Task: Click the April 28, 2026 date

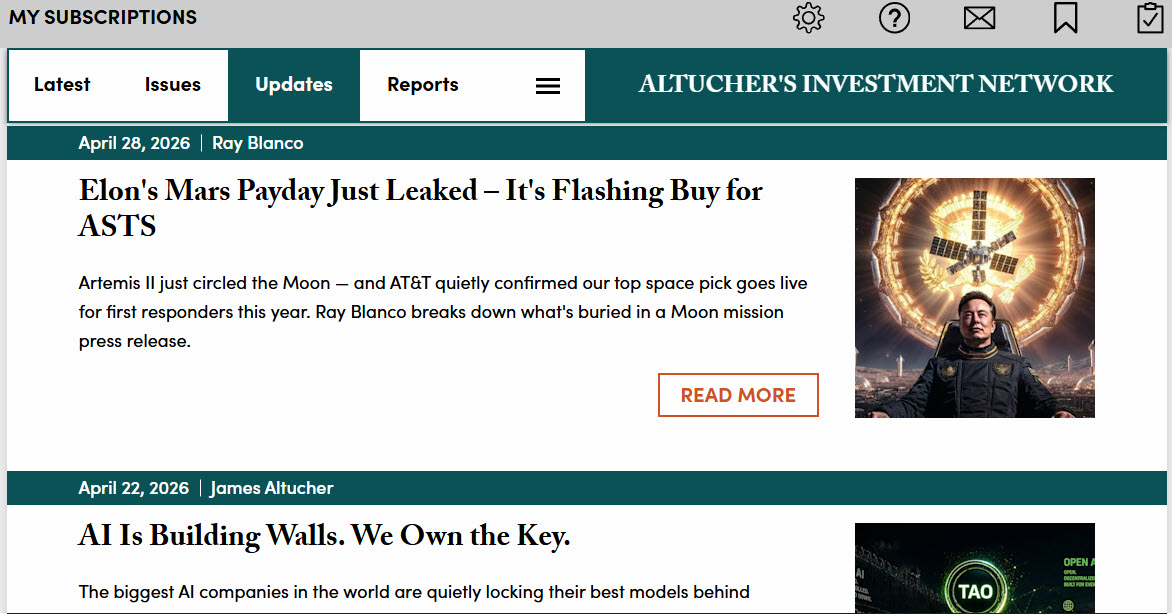Action: (x=134, y=143)
